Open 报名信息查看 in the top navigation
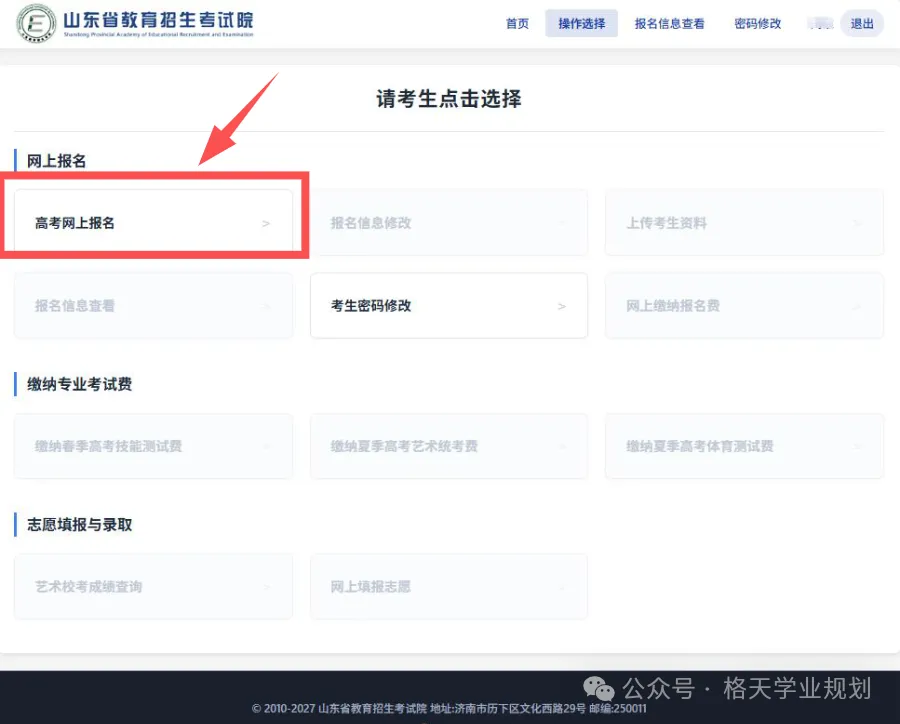Image resolution: width=900 pixels, height=724 pixels. (669, 24)
